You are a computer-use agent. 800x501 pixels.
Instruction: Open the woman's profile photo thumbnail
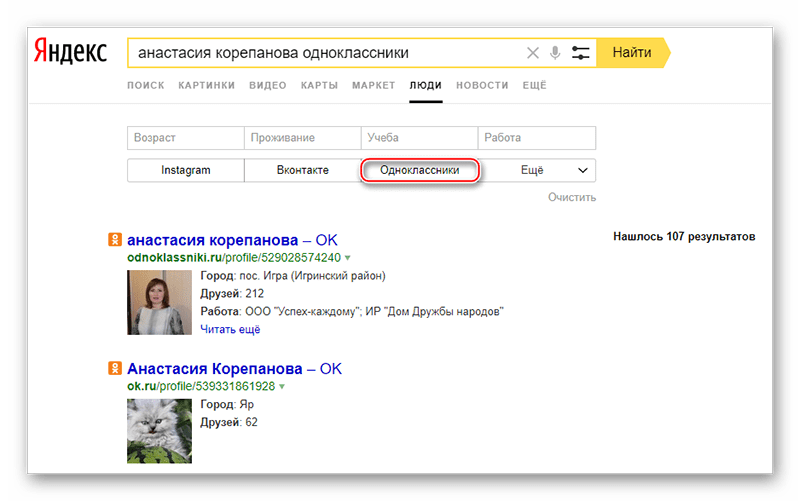point(159,303)
